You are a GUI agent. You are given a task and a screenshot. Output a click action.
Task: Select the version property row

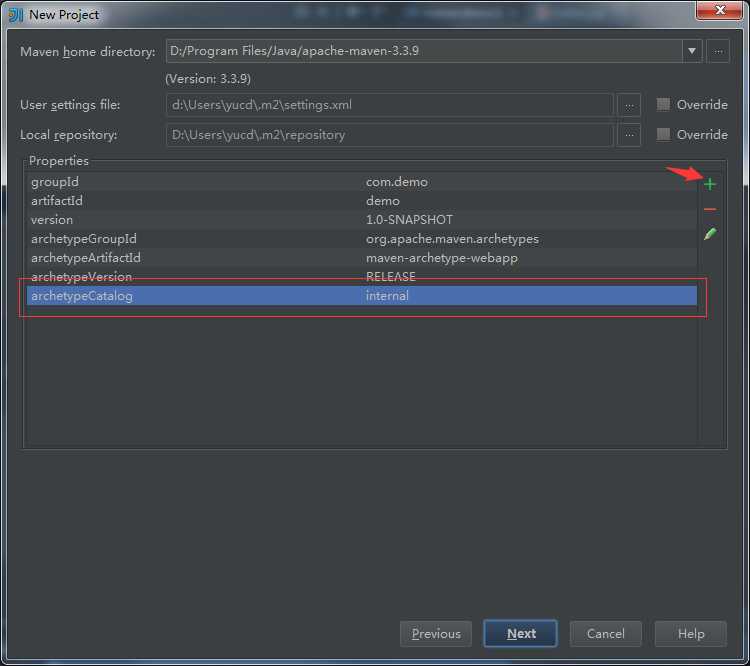(362, 220)
